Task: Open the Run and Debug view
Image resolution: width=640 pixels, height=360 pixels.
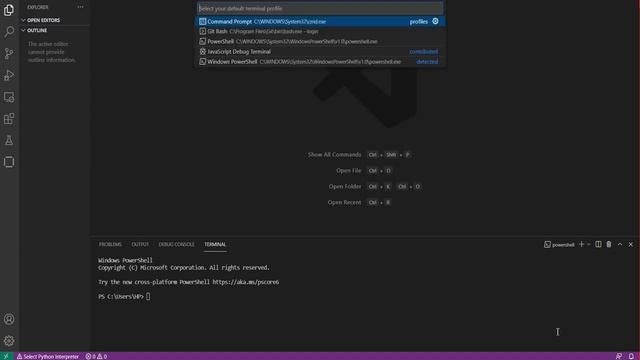Action: click(9, 75)
